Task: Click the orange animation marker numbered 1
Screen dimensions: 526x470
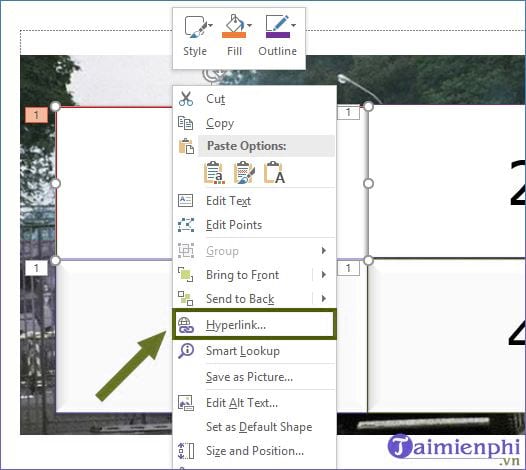Action: tap(37, 115)
